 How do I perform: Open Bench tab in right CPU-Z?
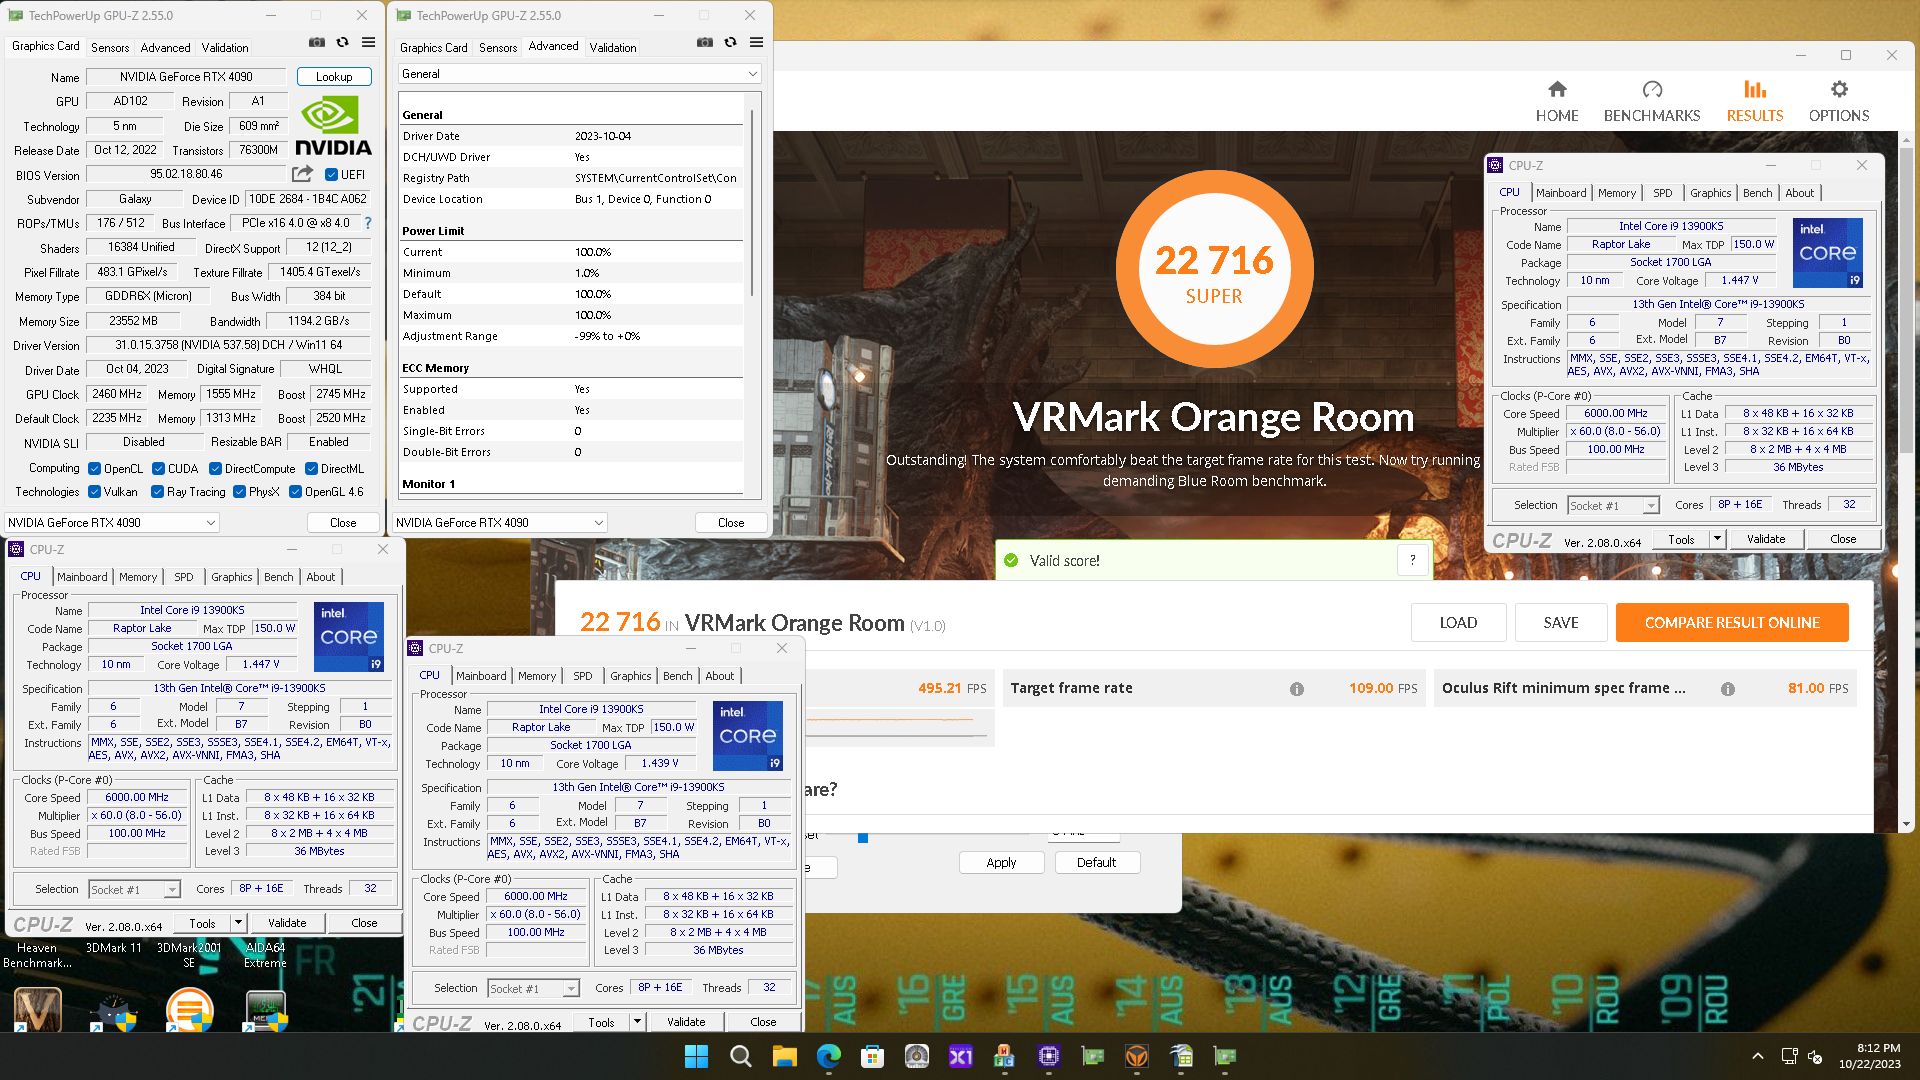tap(1757, 193)
